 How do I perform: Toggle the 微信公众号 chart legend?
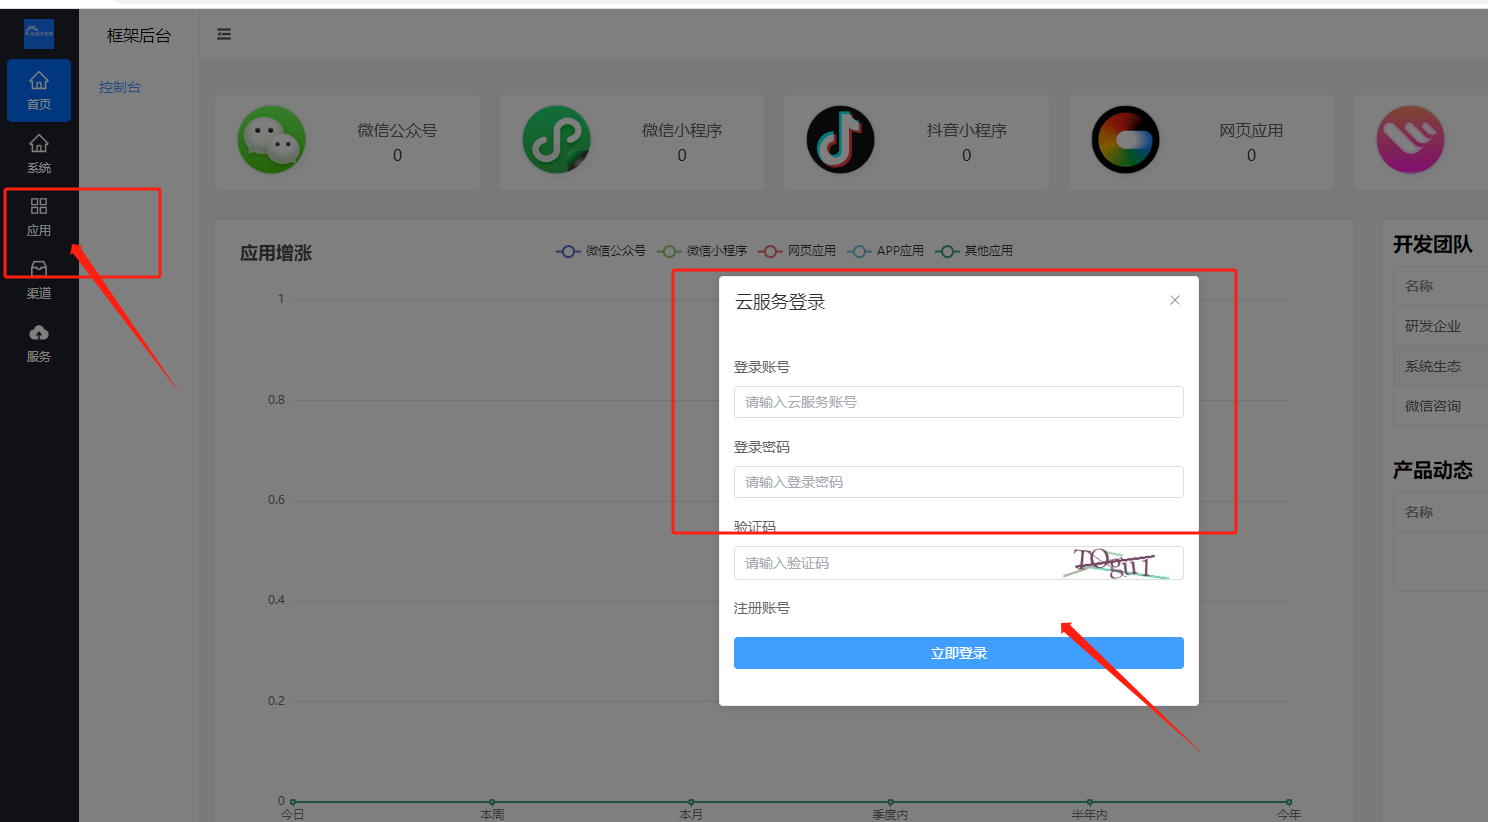coord(601,251)
